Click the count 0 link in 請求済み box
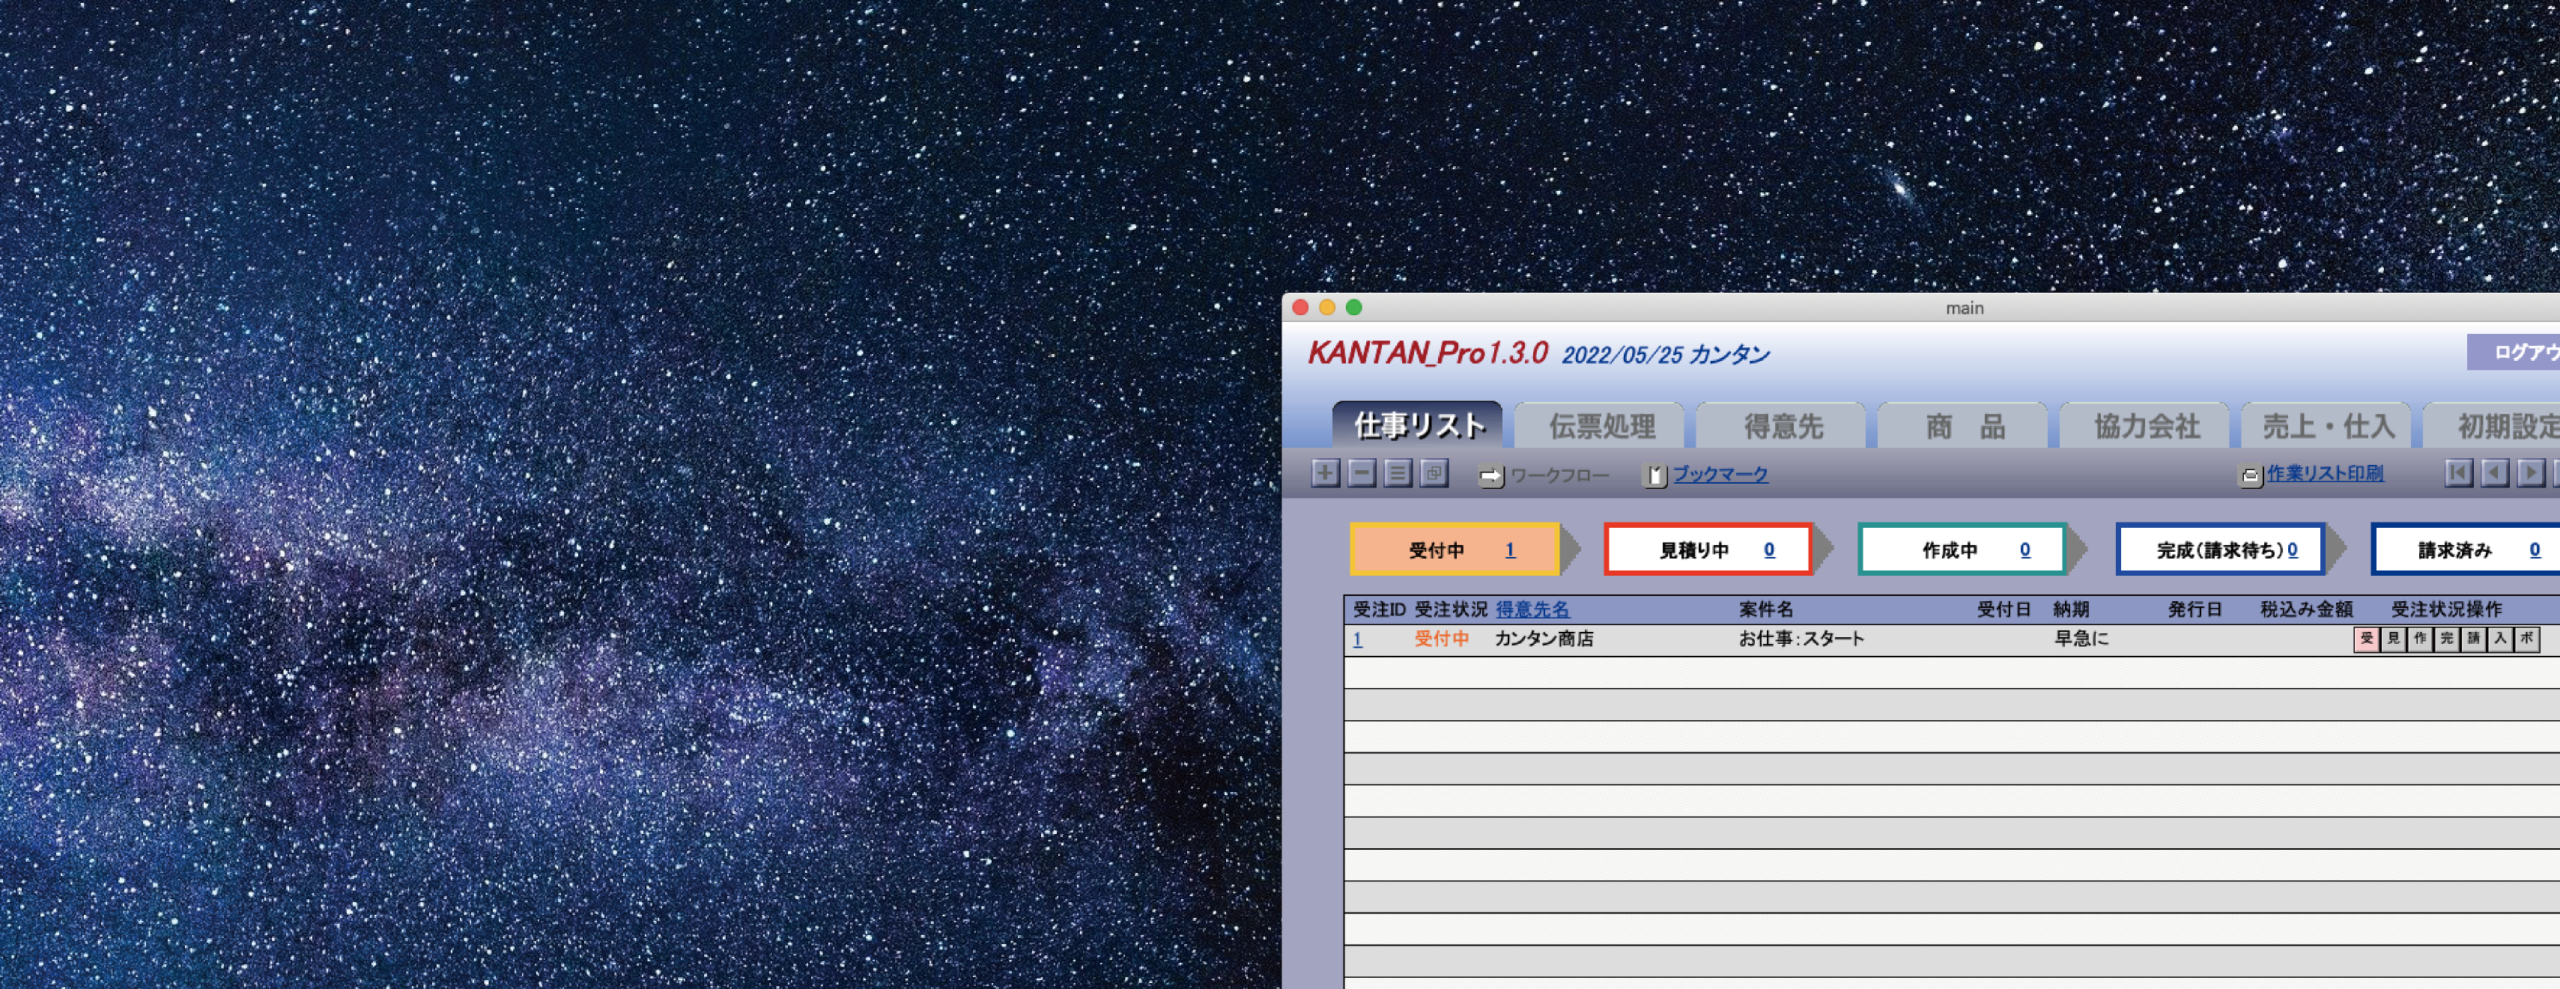Screen dimensions: 2560x989 click(2535, 550)
